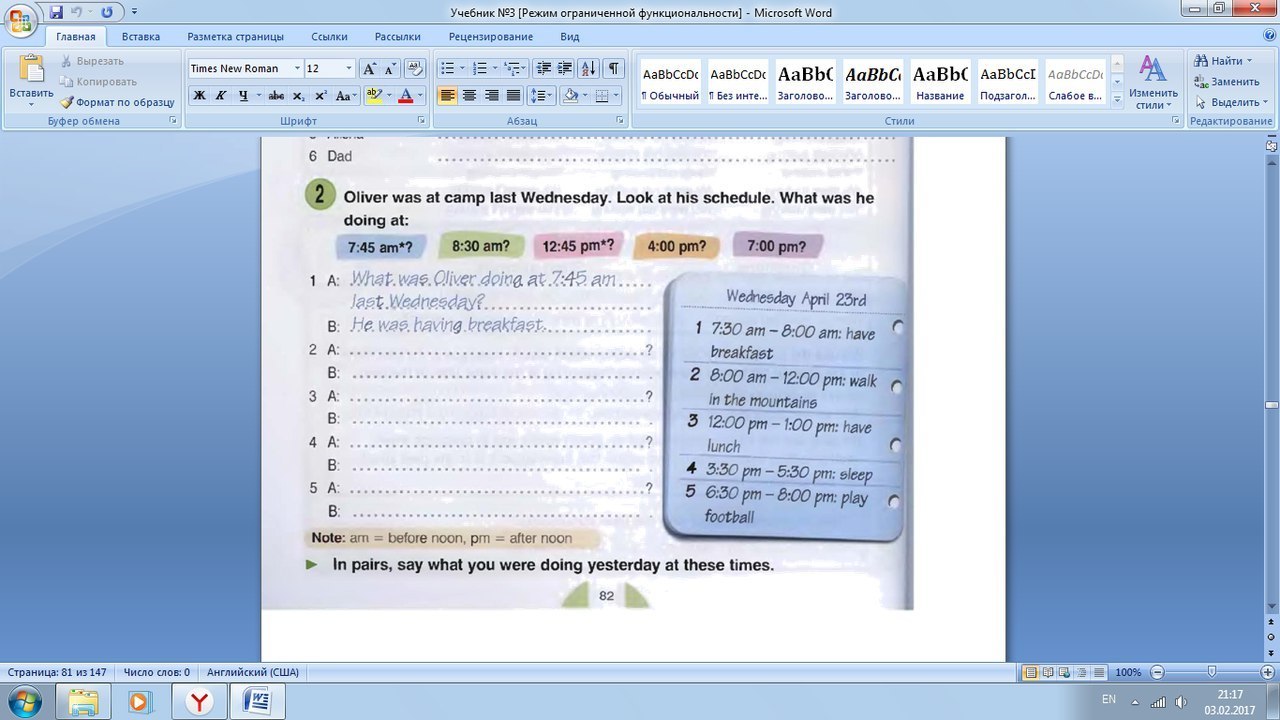This screenshot has width=1280, height=720.
Task: Apply the Без интервала style
Action: click(x=737, y=82)
